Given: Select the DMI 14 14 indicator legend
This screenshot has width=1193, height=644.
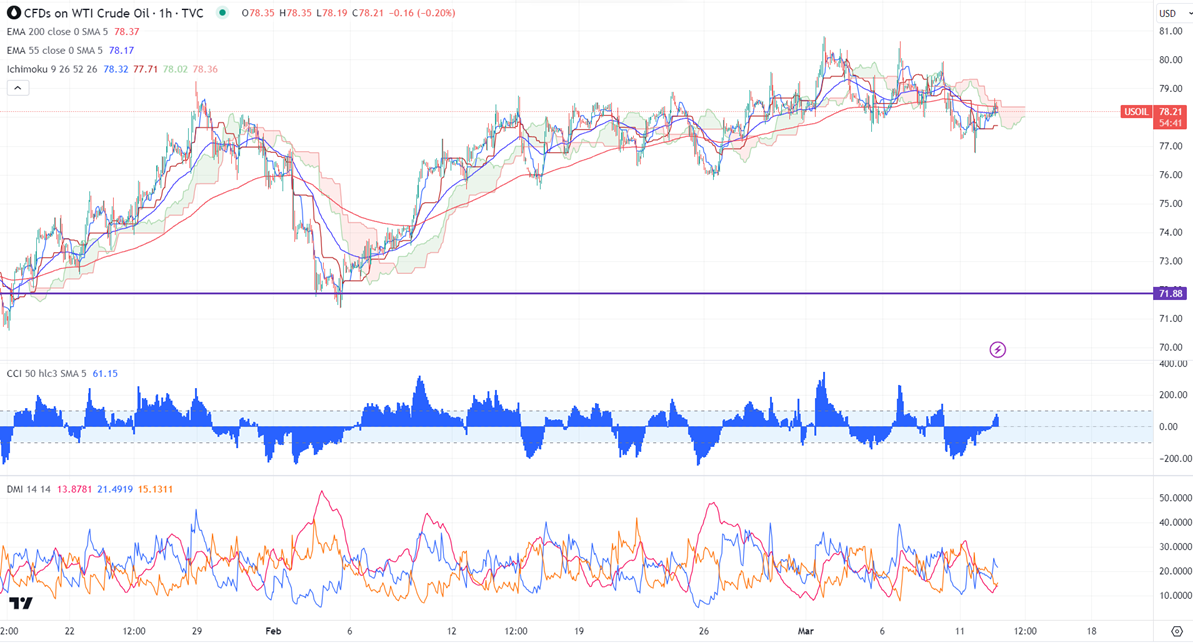Looking at the screenshot, I should 28,489.
